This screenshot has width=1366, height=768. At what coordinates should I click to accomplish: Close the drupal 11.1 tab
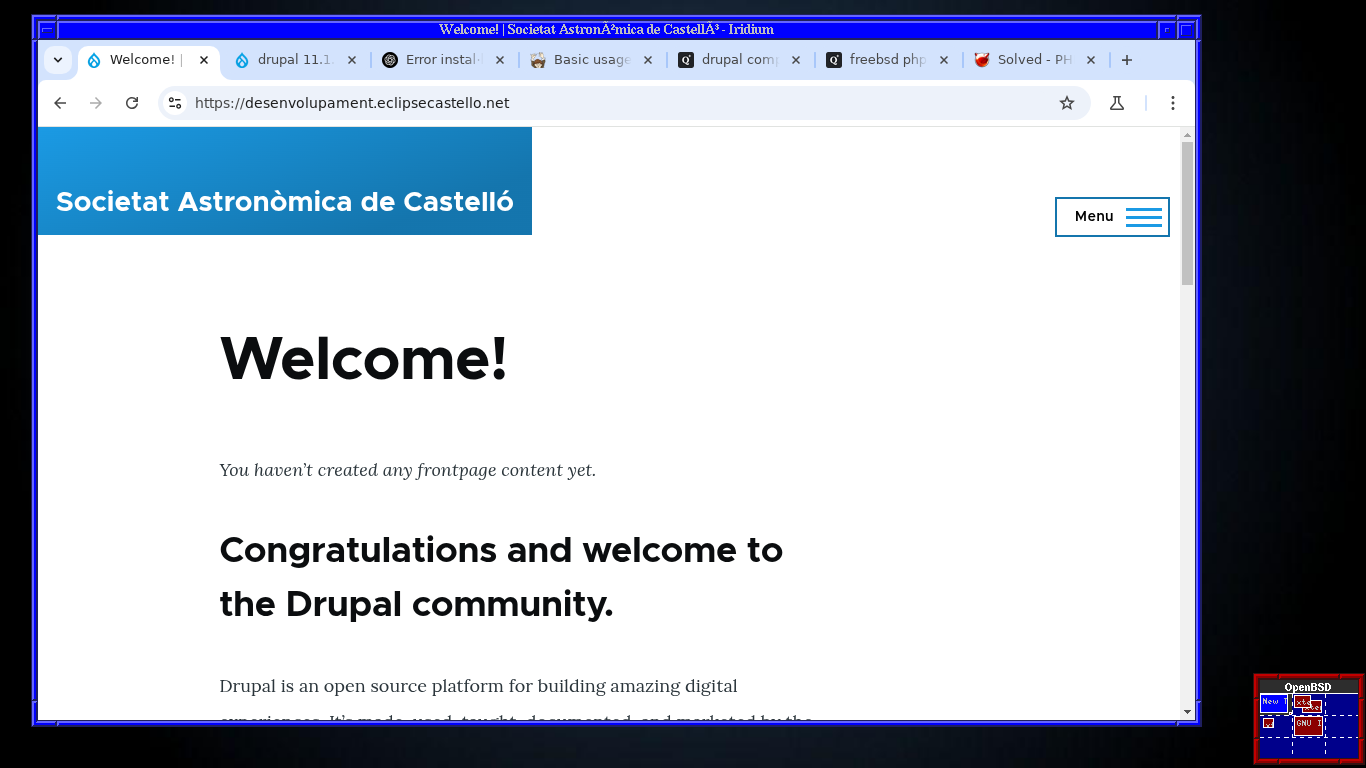(352, 60)
